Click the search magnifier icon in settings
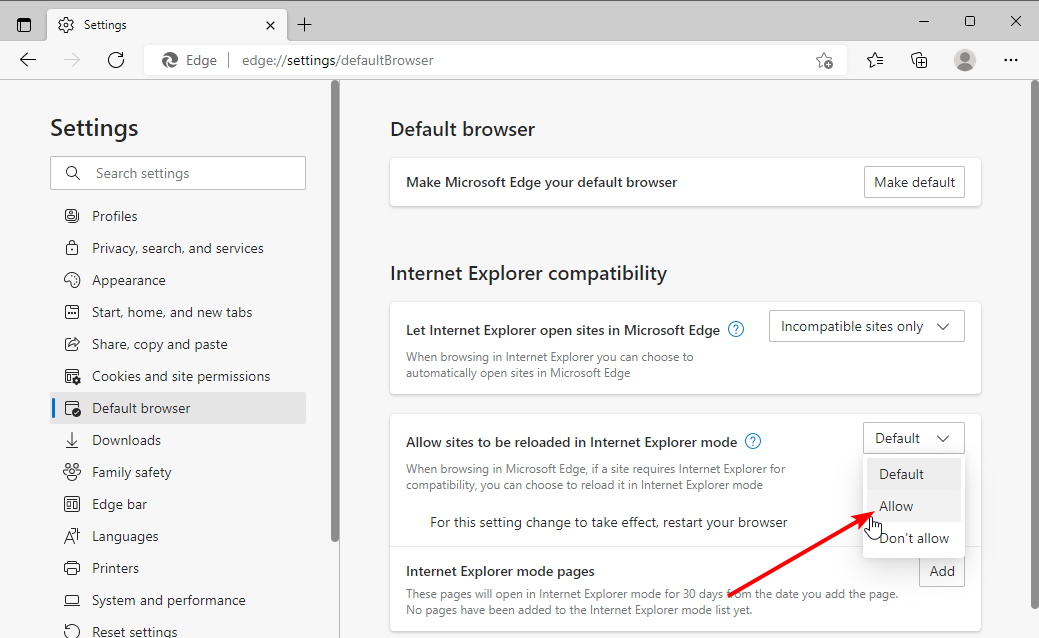 coord(73,173)
